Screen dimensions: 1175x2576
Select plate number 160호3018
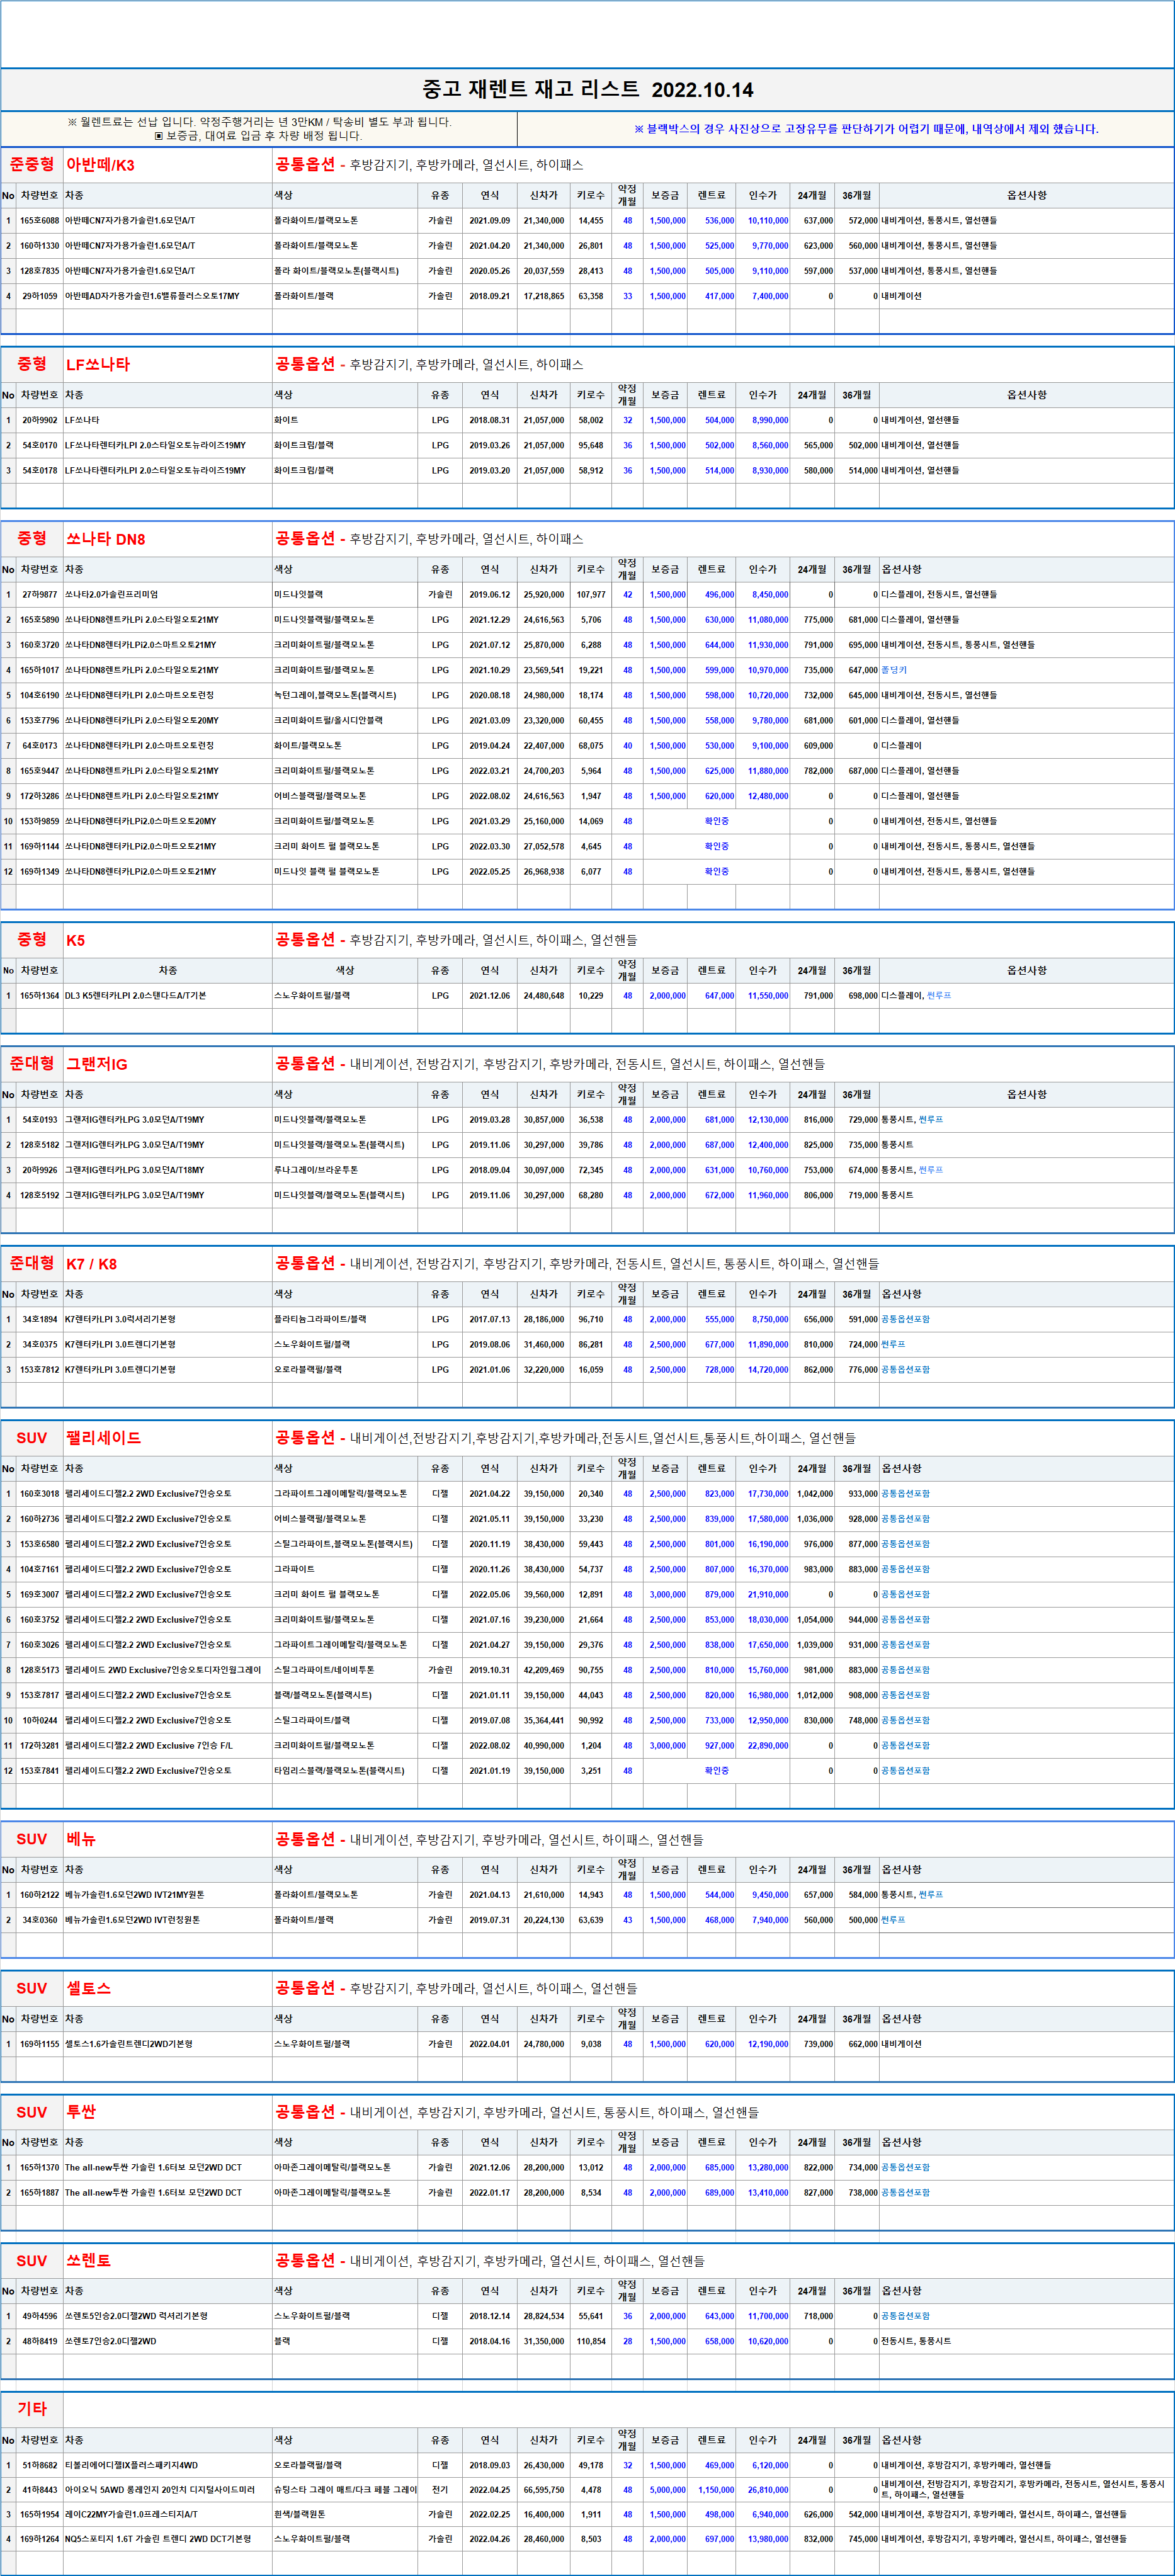pos(40,1493)
